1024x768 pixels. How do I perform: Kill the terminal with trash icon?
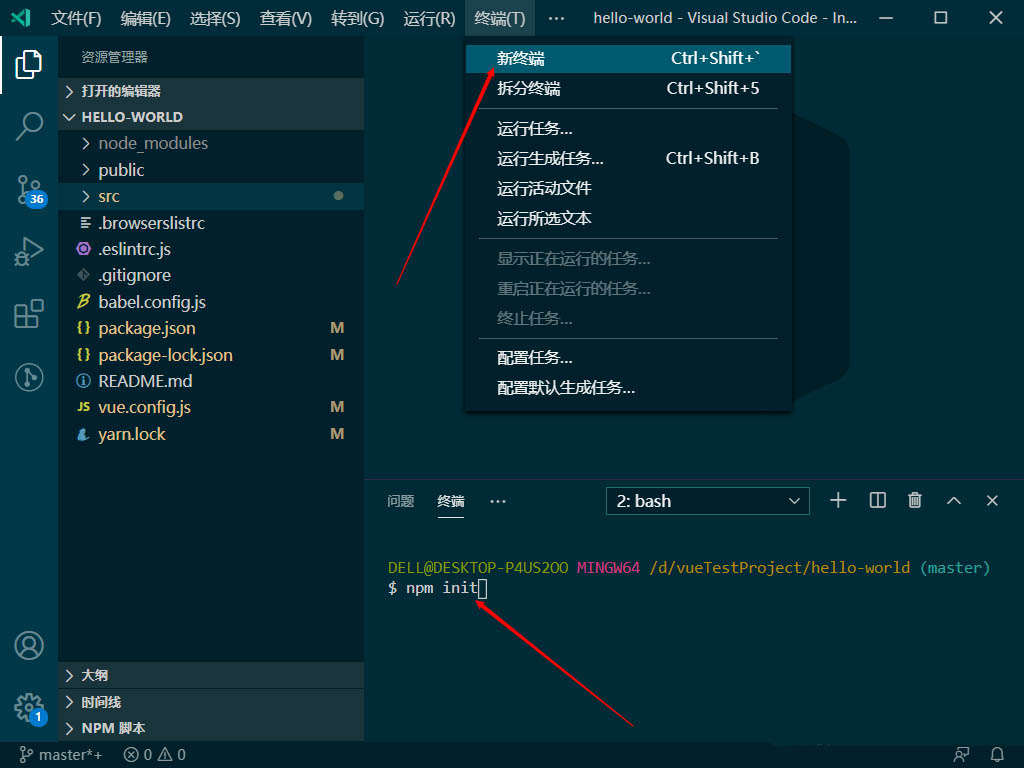(914, 500)
